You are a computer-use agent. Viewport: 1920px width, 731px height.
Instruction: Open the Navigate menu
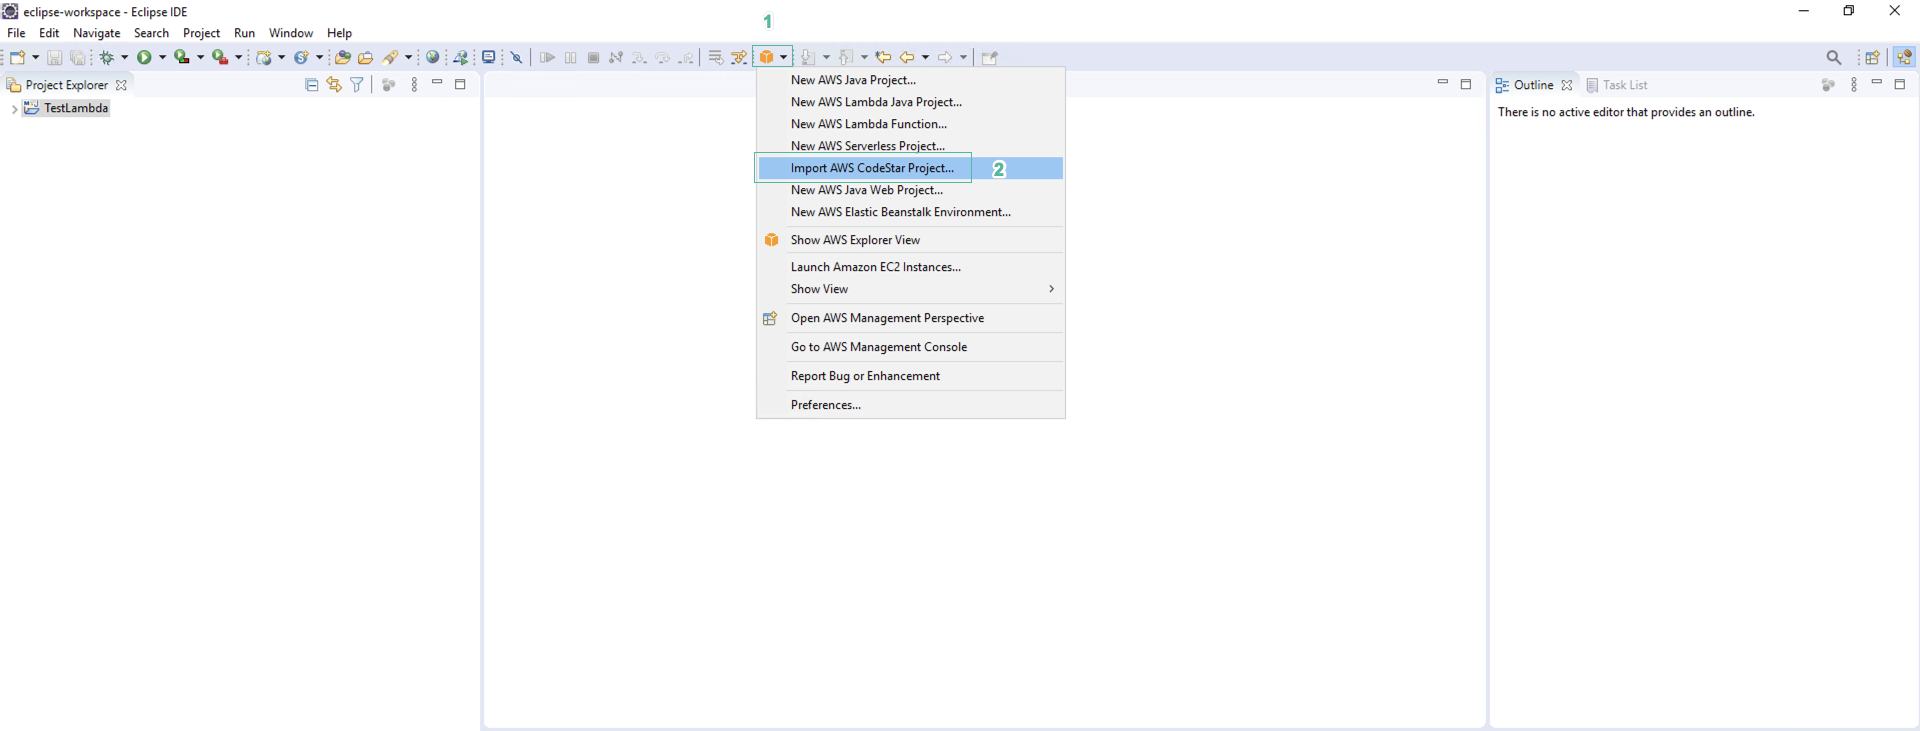click(x=96, y=33)
